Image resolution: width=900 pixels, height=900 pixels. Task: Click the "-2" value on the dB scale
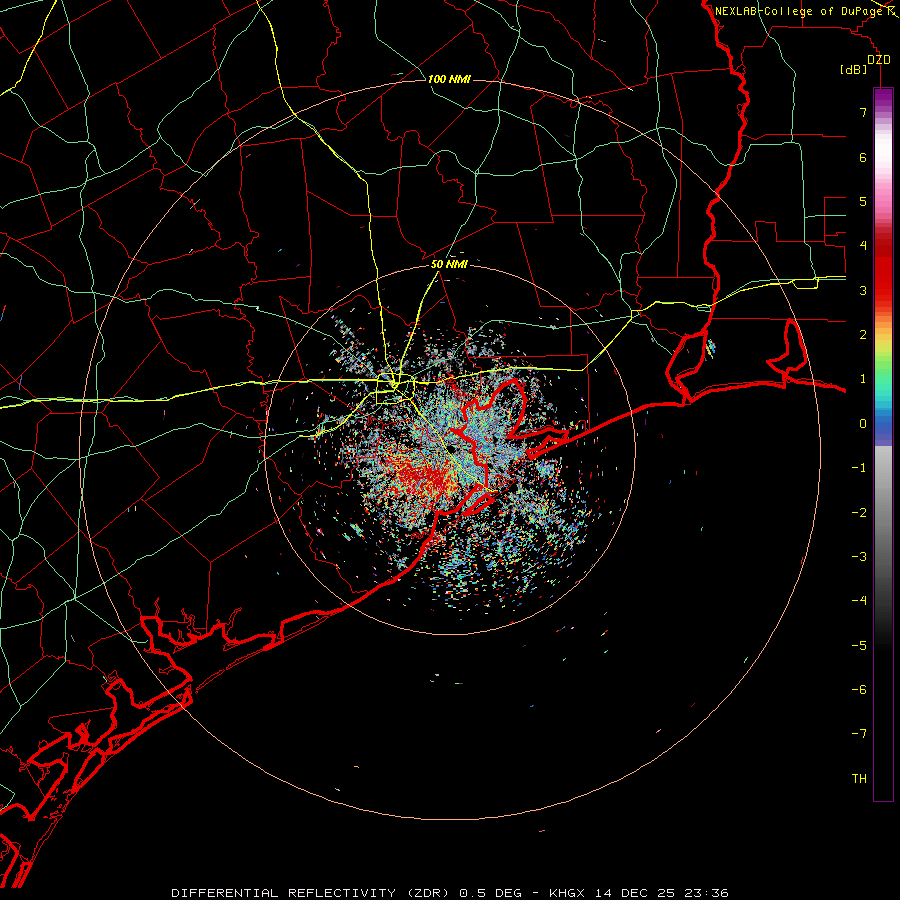(x=859, y=513)
